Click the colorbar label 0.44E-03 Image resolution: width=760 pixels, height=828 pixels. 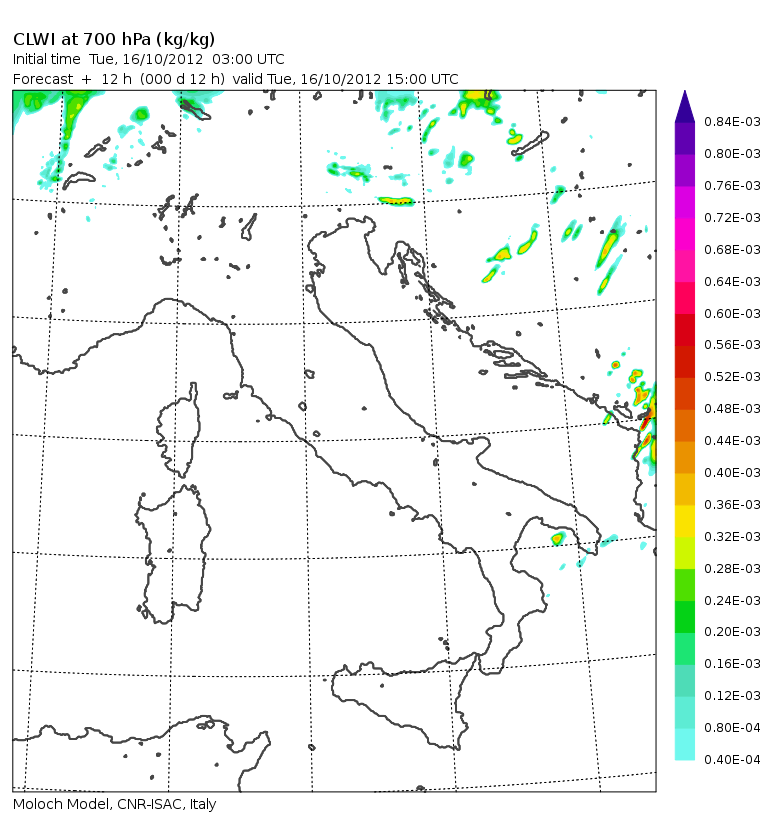[732, 440]
